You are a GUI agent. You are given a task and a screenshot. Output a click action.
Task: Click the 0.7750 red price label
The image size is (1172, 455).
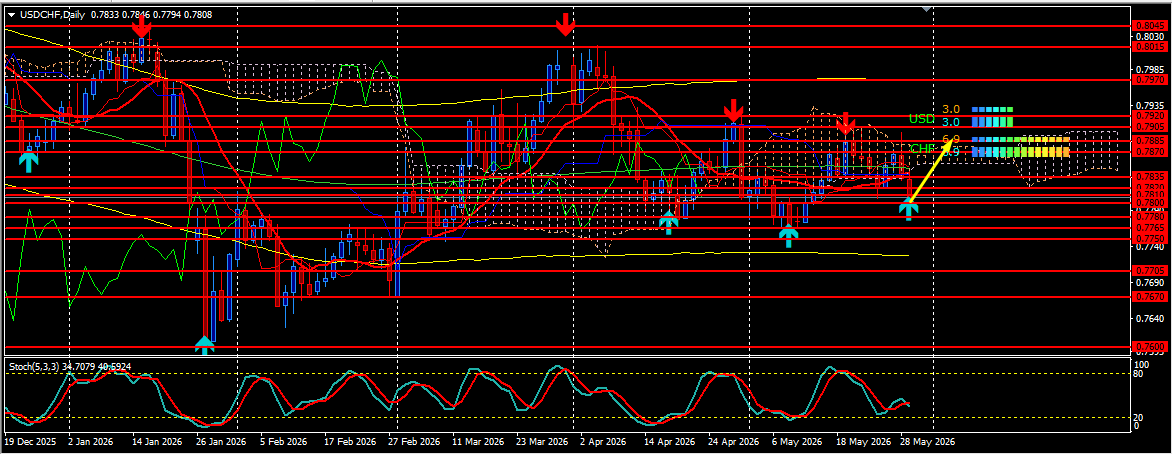tap(1151, 238)
